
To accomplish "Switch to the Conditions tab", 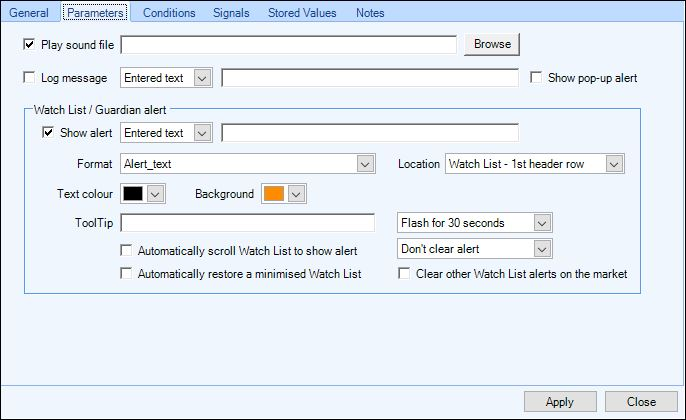I will point(169,13).
